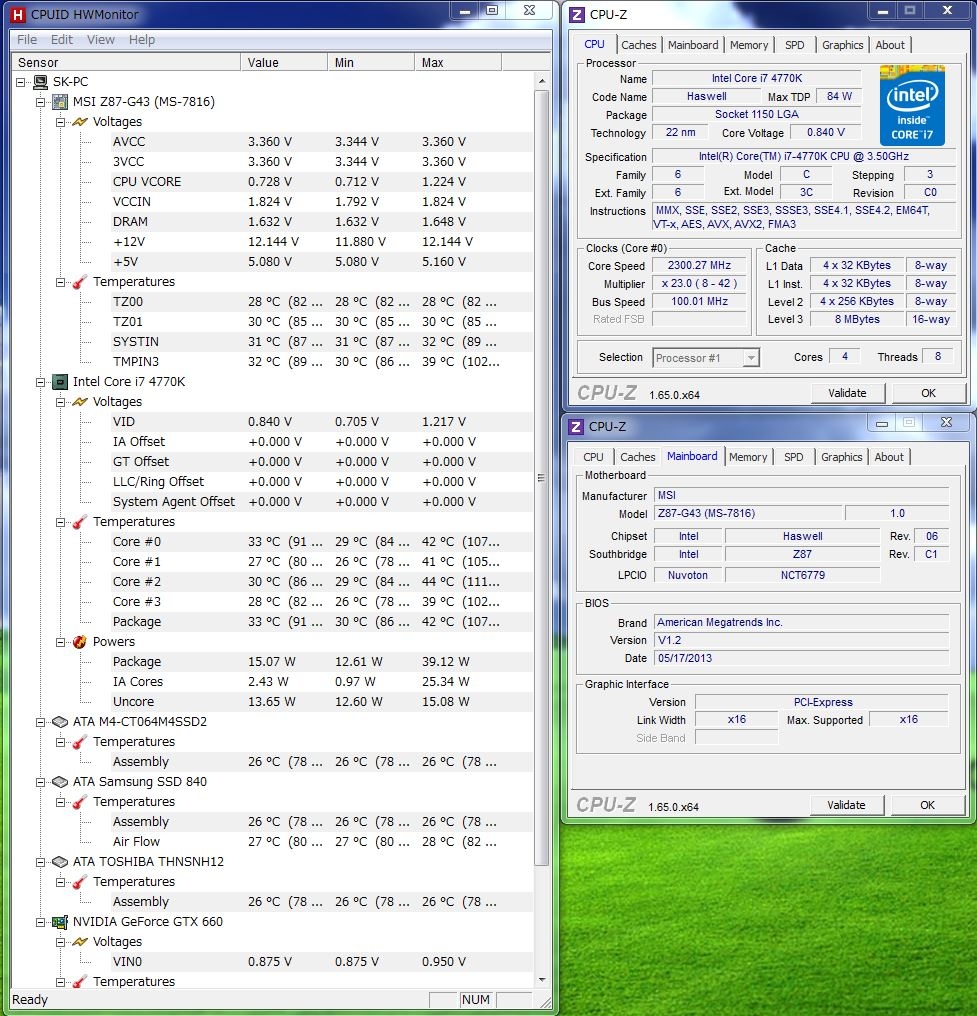Collapse the Intel Core i7 4770K node
The width and height of the screenshot is (977, 1016).
click(x=41, y=382)
